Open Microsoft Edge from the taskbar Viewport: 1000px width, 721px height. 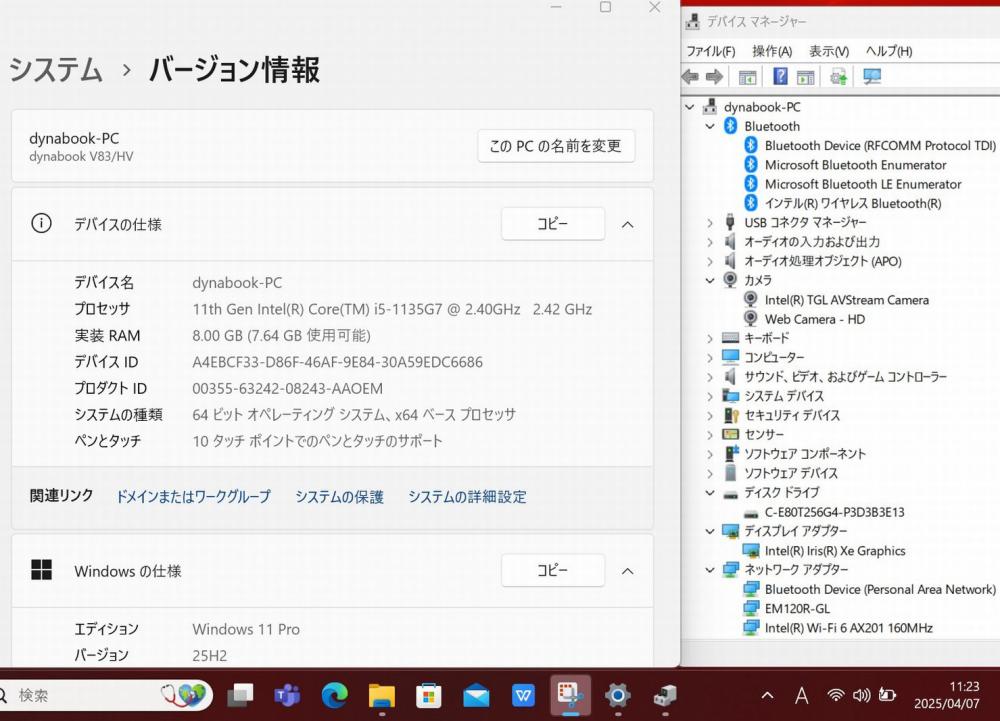(x=334, y=695)
